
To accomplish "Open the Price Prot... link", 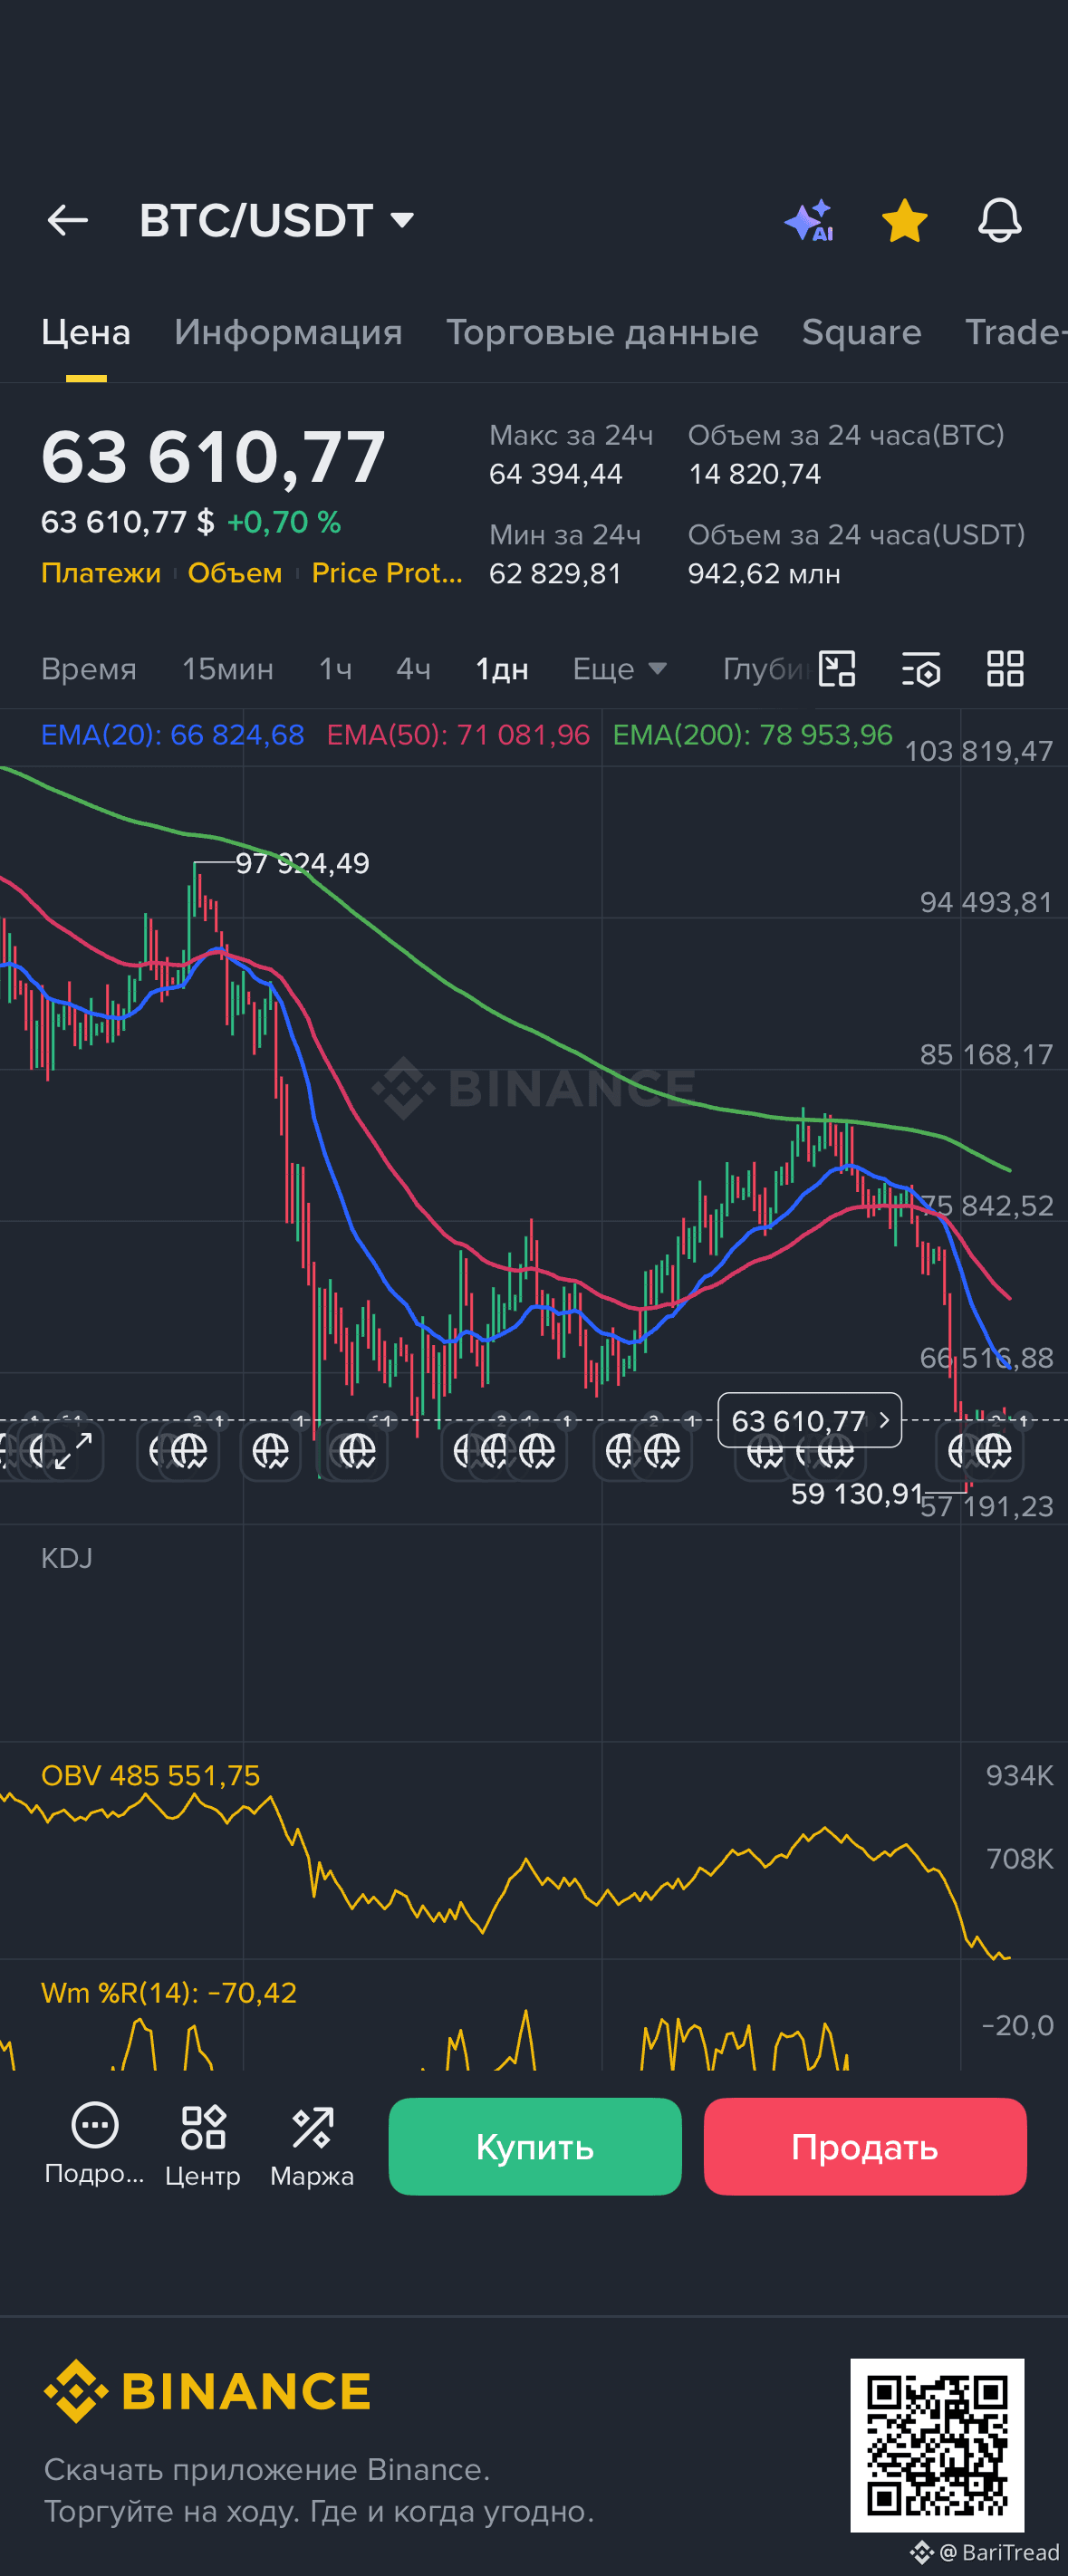I will point(387,573).
